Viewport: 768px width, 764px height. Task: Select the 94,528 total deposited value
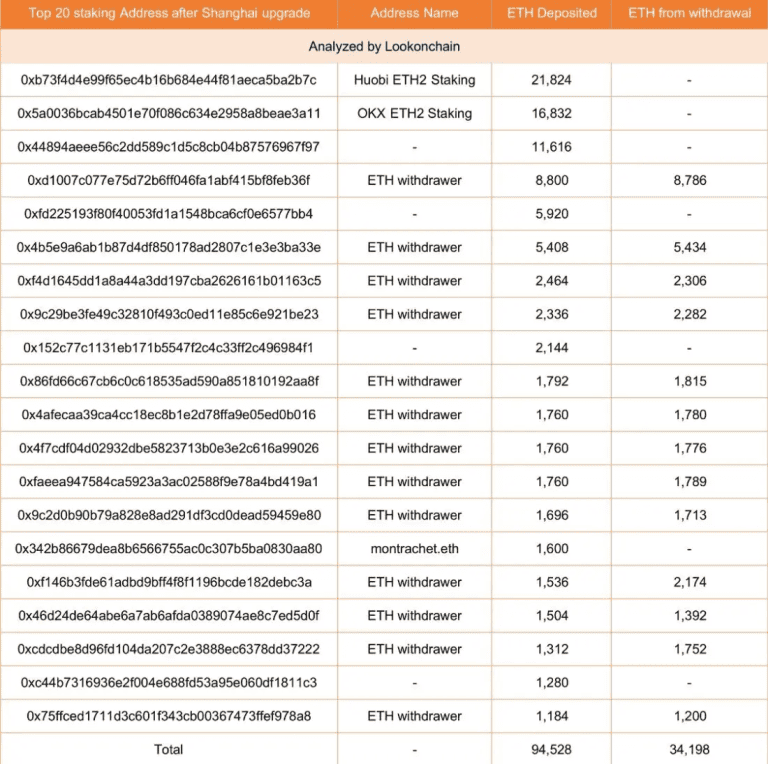pyautogui.click(x=552, y=749)
